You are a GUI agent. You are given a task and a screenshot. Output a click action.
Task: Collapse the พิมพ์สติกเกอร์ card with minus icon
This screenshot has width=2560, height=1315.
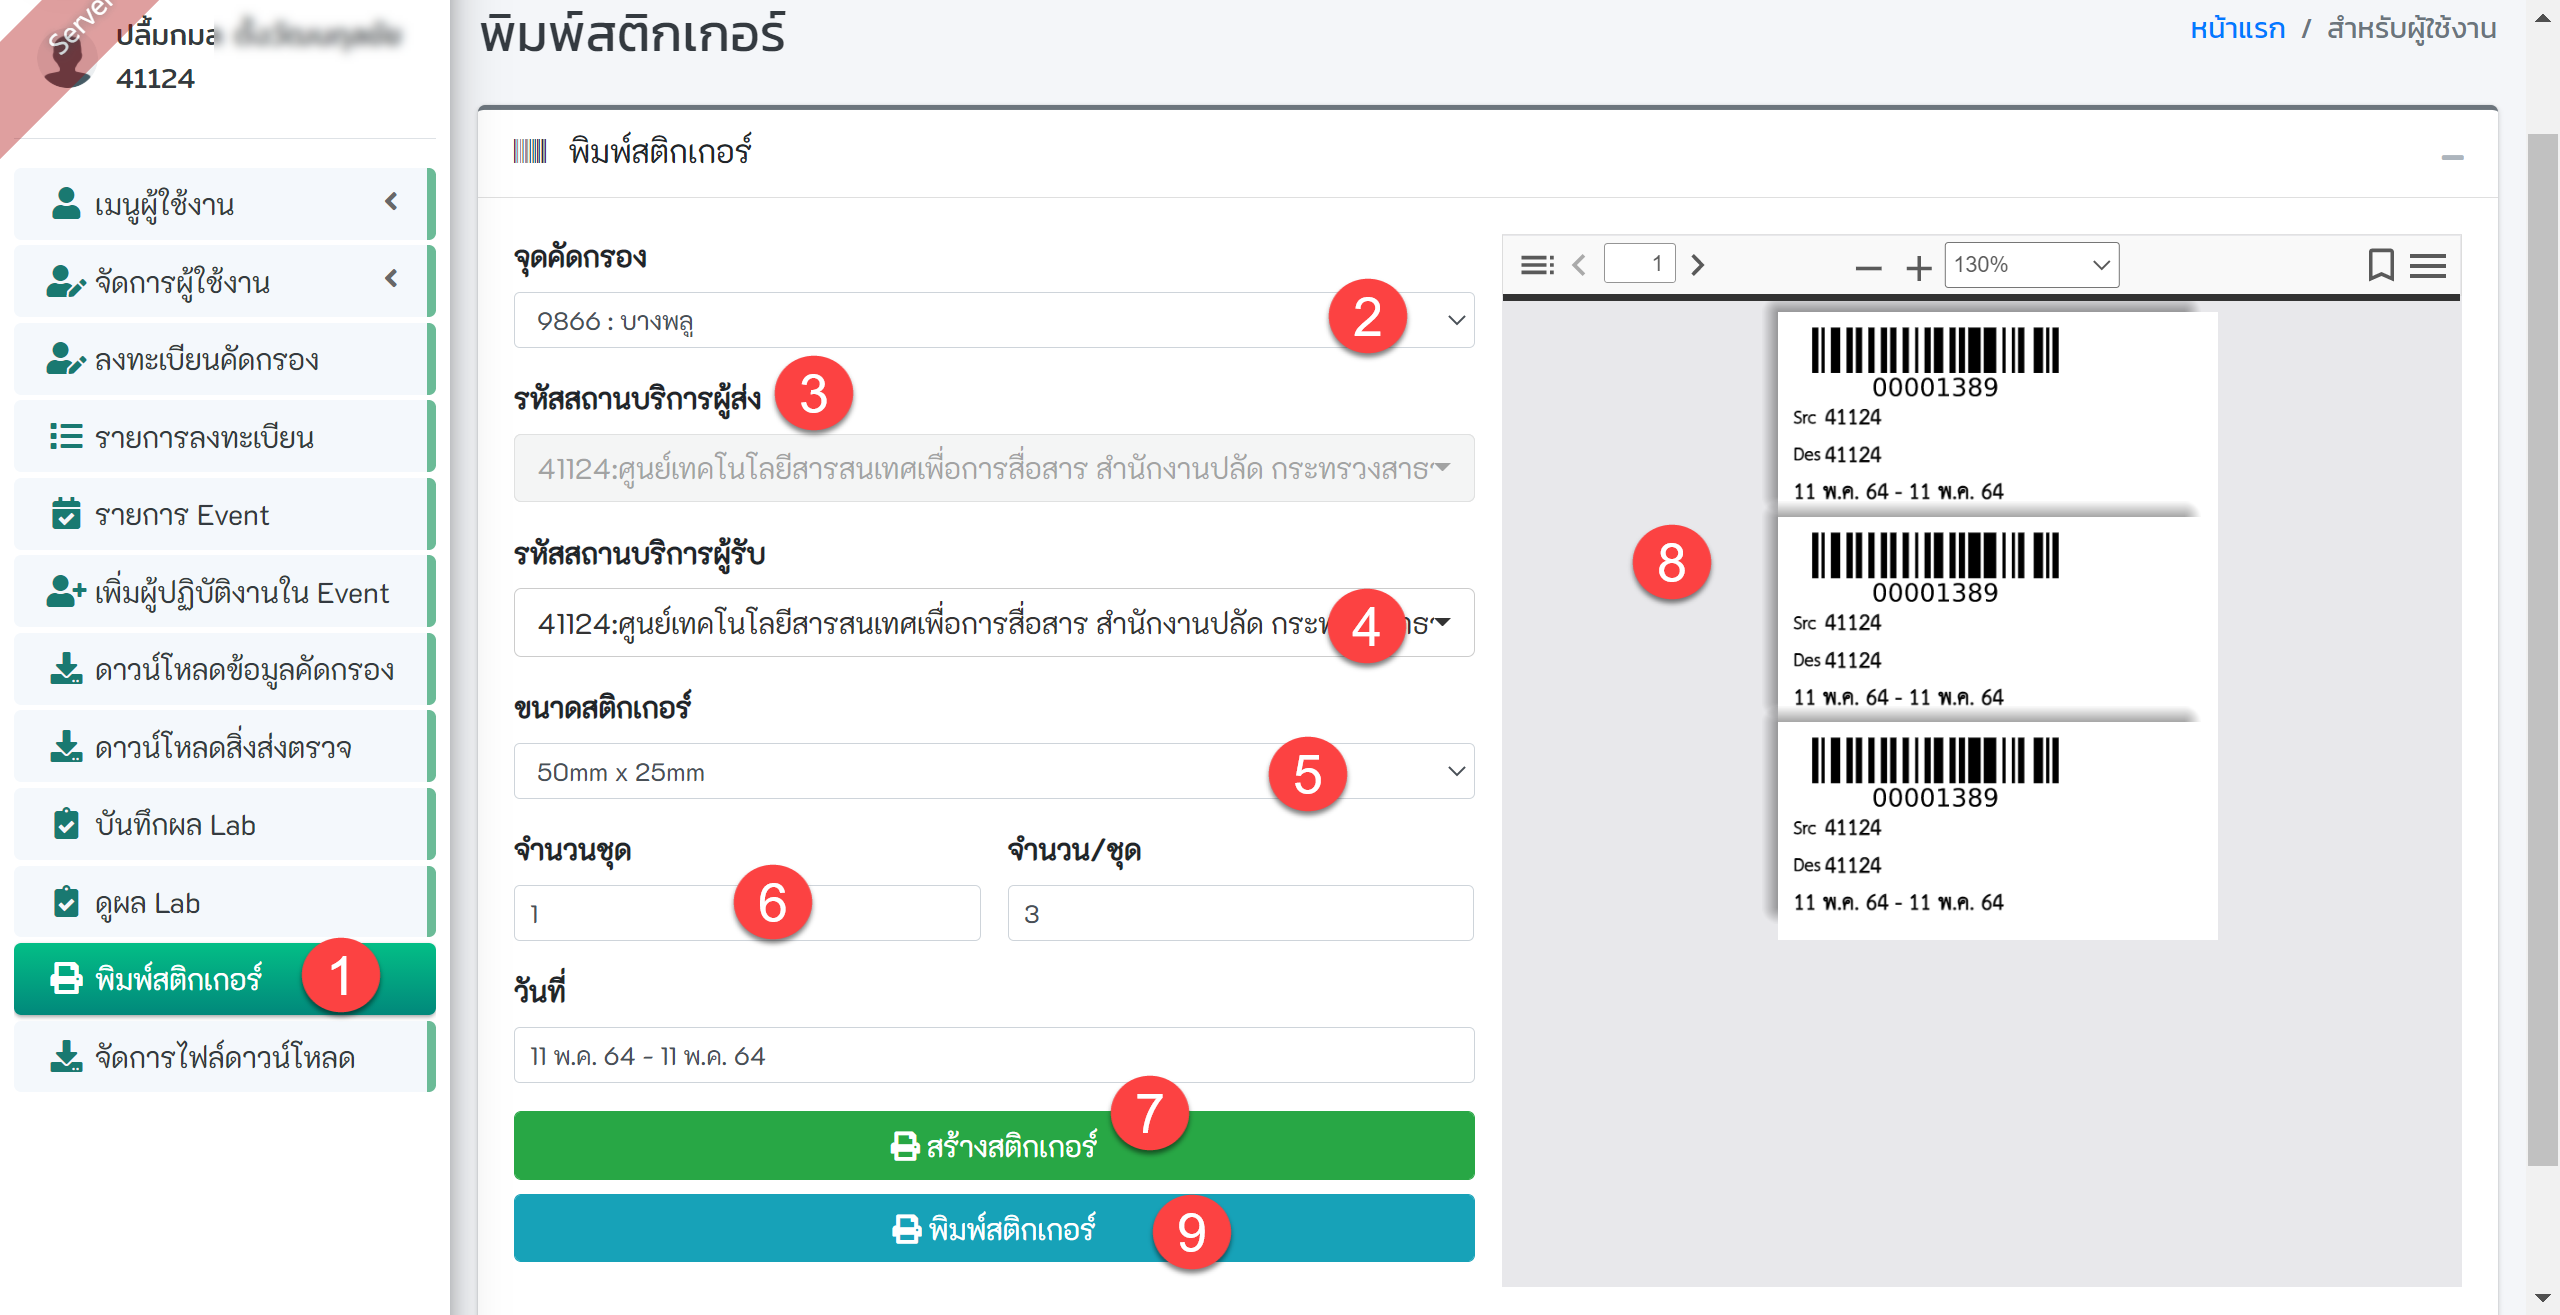pos(2452,157)
